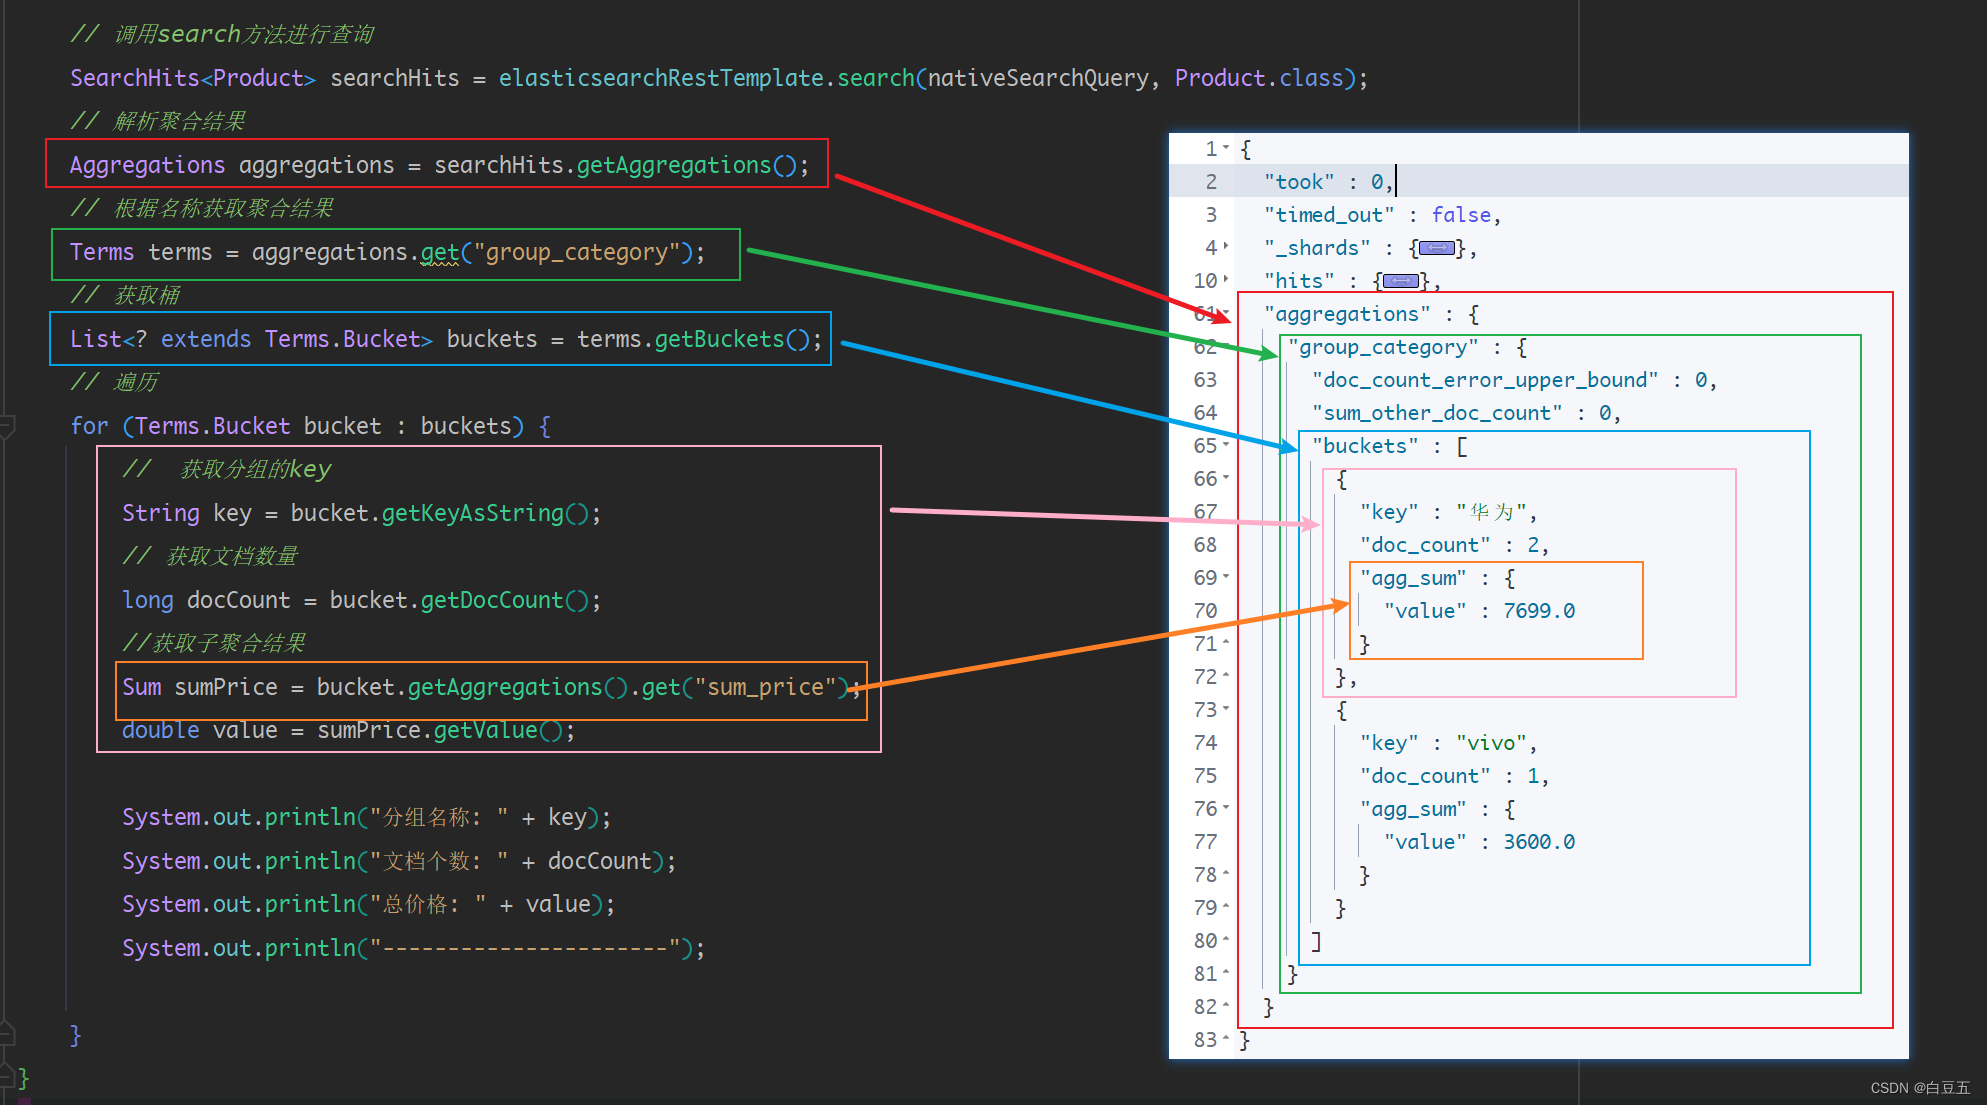Click "sum_other_doc_count" key

pyautogui.click(x=1437, y=413)
